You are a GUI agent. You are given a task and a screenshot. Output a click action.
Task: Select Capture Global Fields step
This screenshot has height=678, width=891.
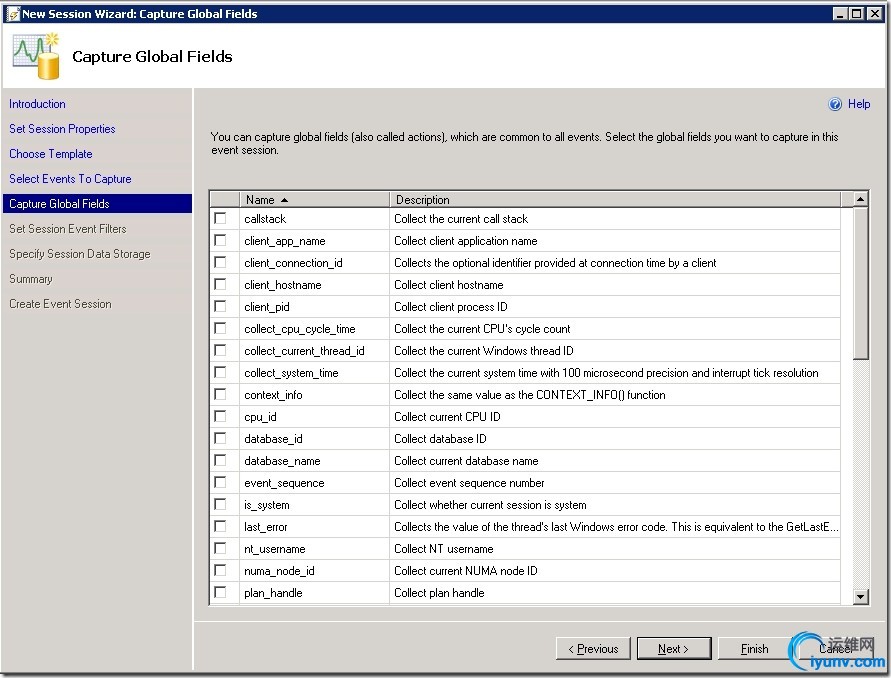(x=97, y=203)
